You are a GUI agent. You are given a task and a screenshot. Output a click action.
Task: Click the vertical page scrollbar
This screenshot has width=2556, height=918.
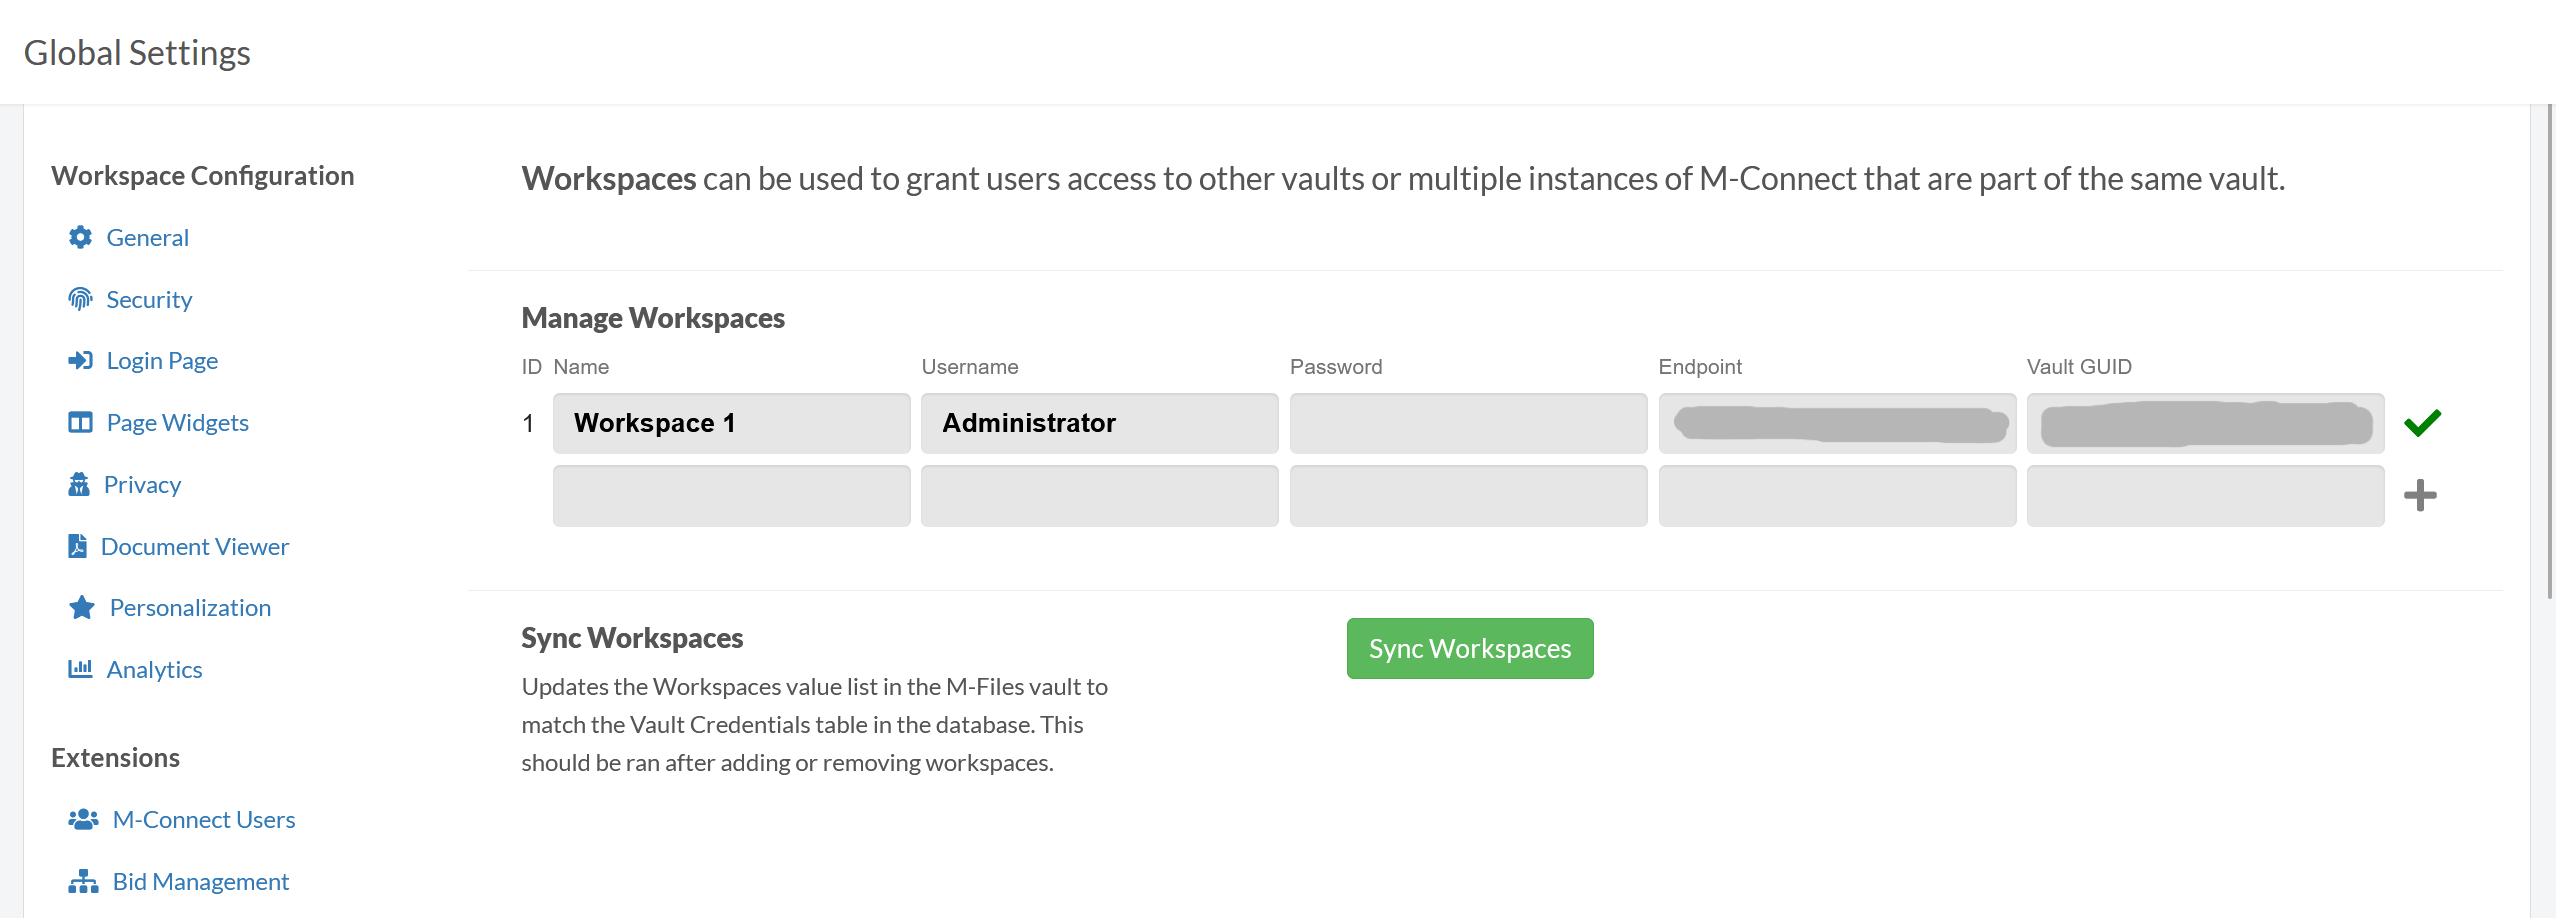coord(2550,350)
